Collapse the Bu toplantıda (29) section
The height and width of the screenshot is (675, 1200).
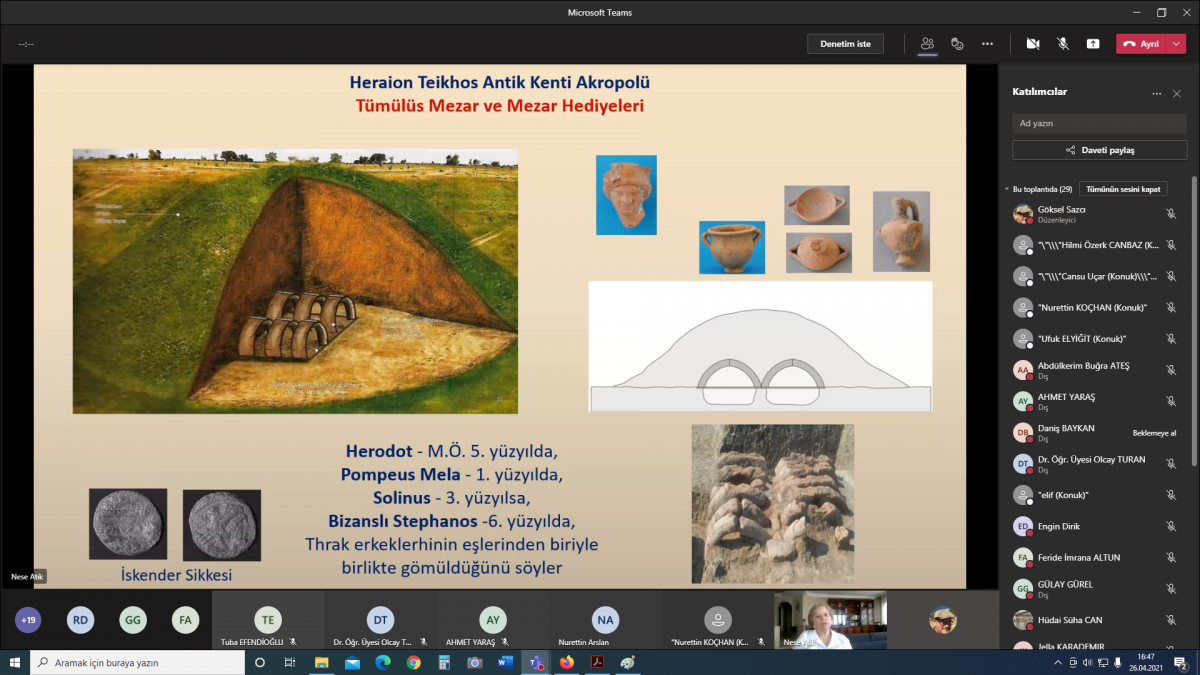point(1008,189)
